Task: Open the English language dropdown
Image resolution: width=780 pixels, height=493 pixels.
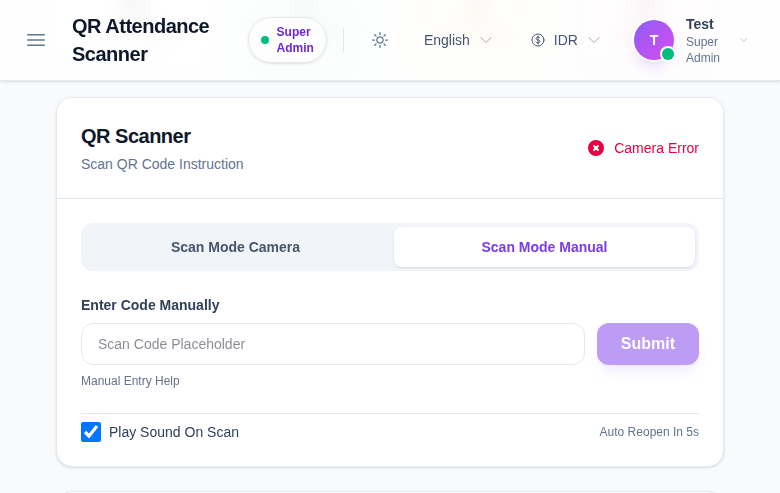Action: click(458, 40)
